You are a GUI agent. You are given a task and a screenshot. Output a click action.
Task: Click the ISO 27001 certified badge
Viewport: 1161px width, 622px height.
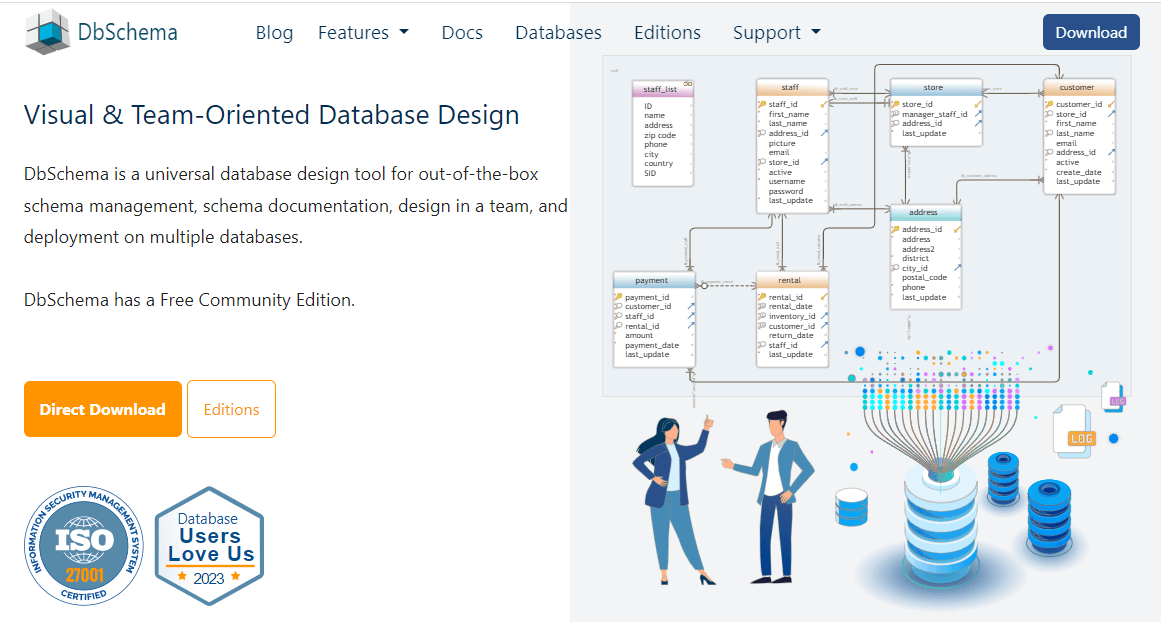[84, 546]
